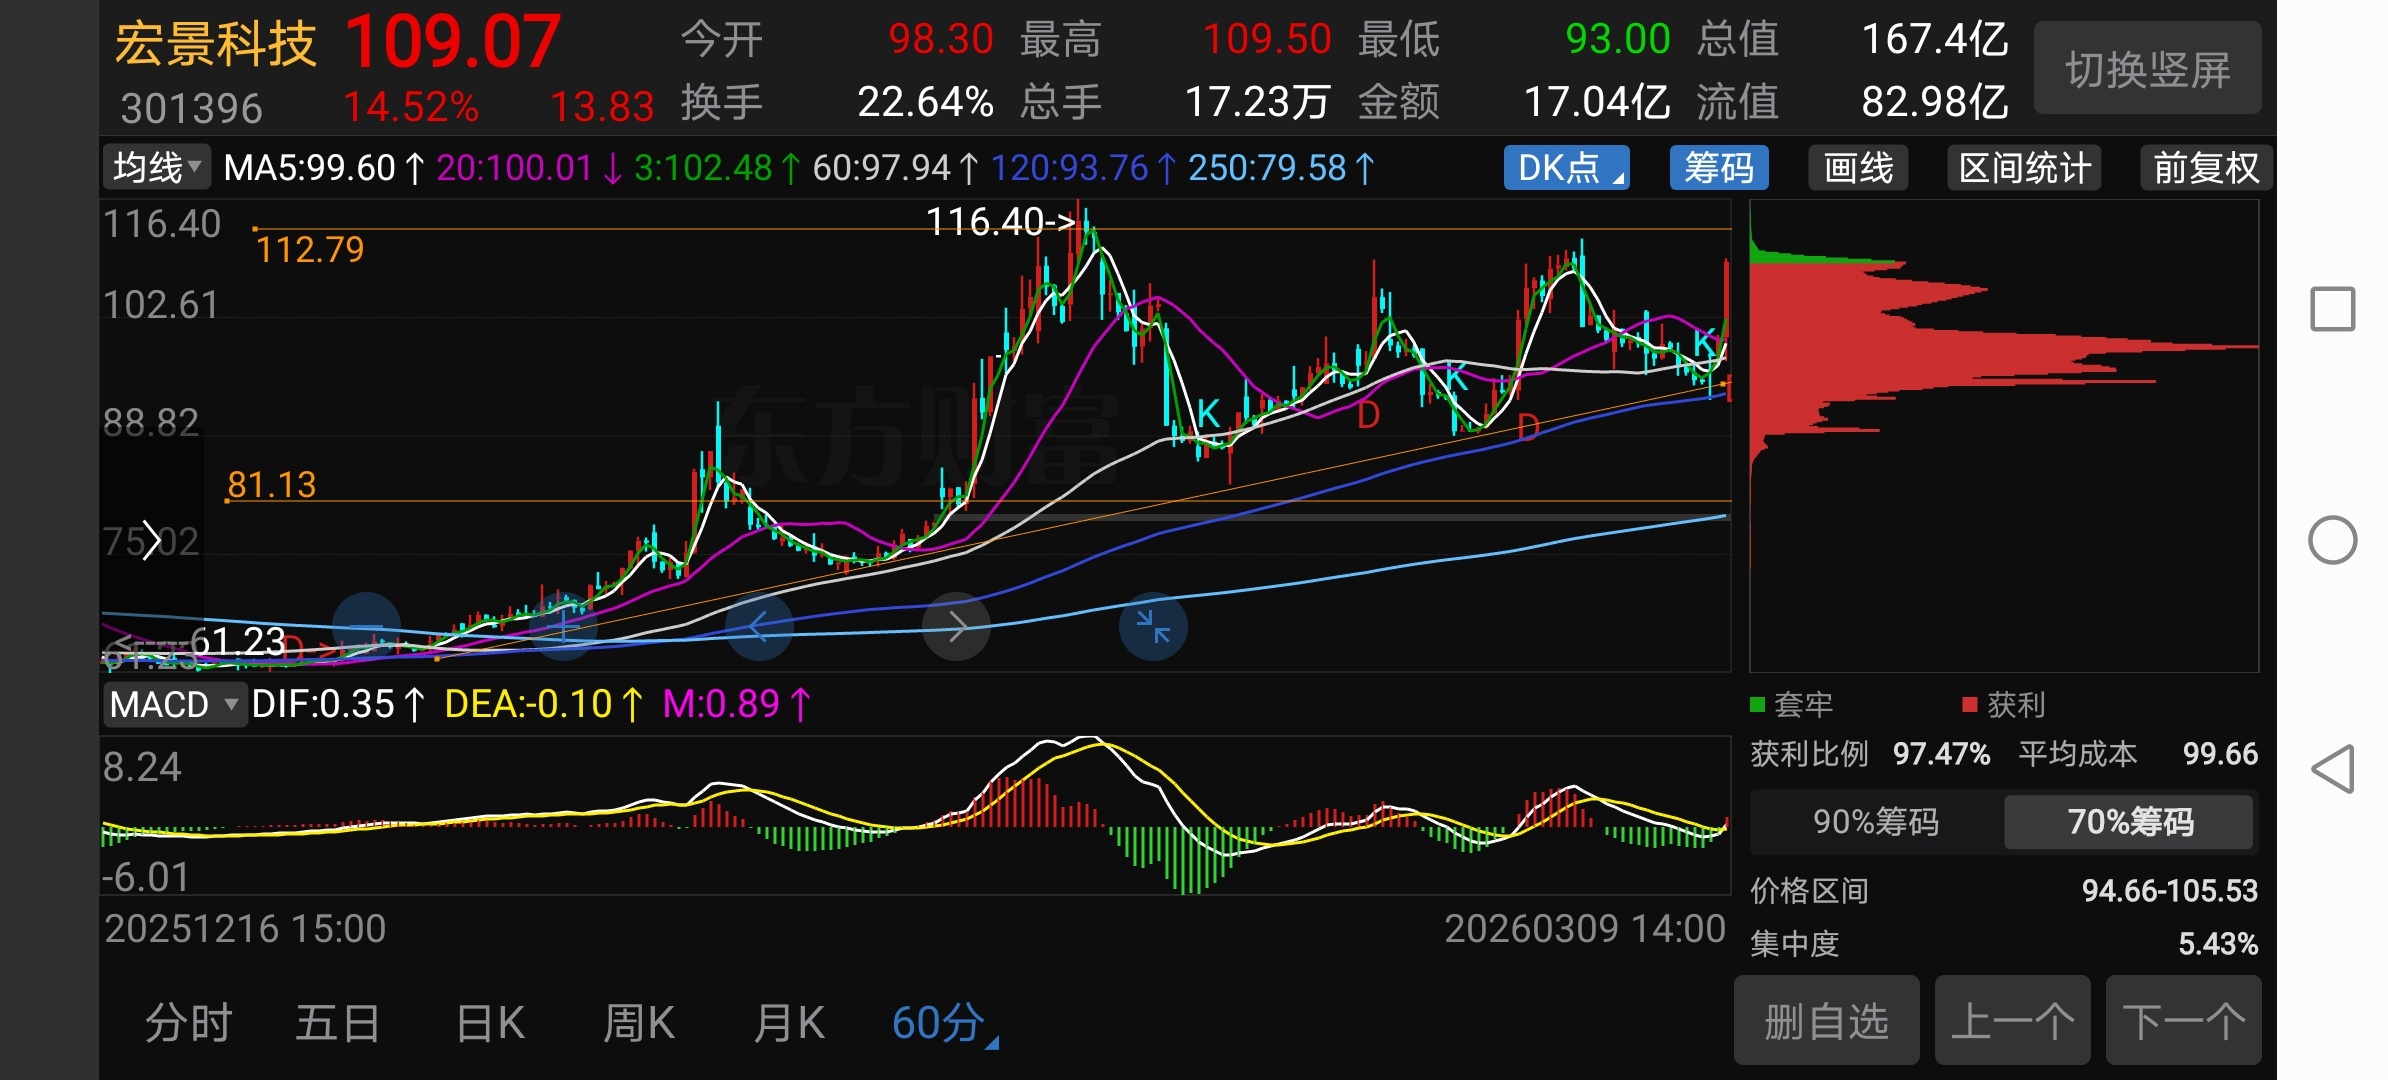Toggle the 筹码 chip distribution view
Image resolution: width=2388 pixels, height=1080 pixels.
(x=1718, y=167)
